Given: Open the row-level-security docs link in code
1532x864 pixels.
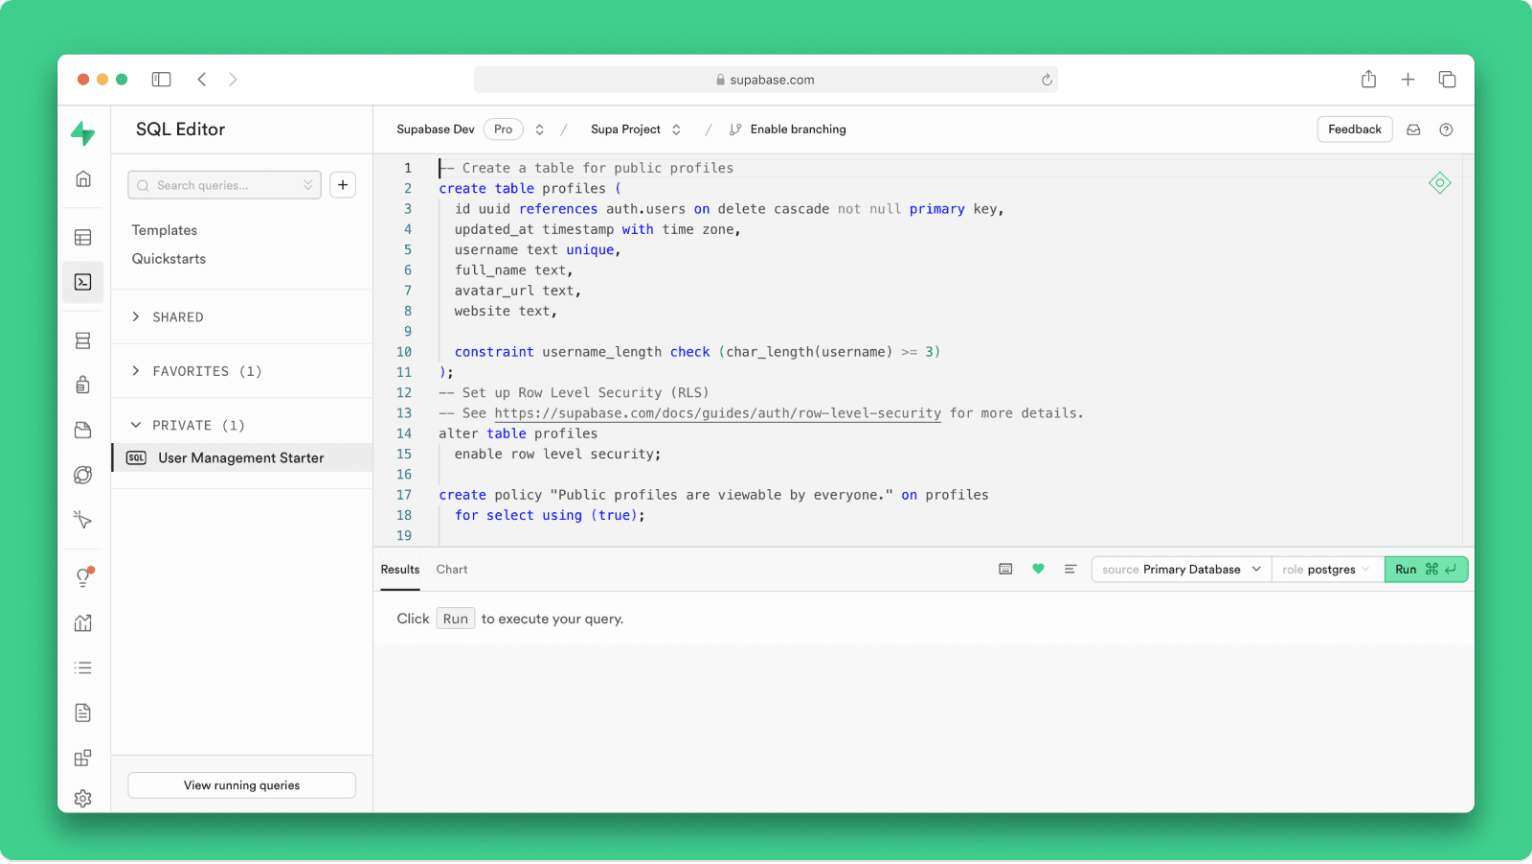Looking at the screenshot, I should pyautogui.click(x=718, y=413).
